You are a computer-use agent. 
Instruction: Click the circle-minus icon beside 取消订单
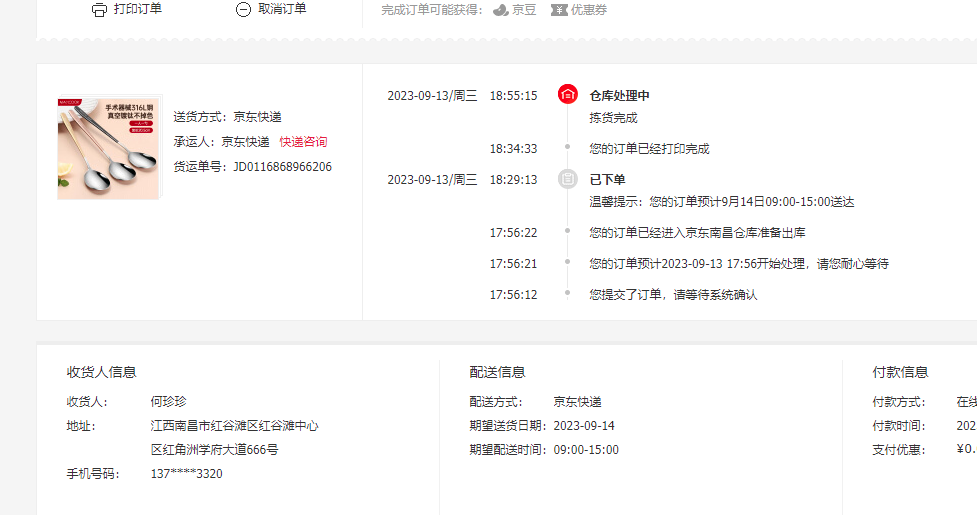243,10
